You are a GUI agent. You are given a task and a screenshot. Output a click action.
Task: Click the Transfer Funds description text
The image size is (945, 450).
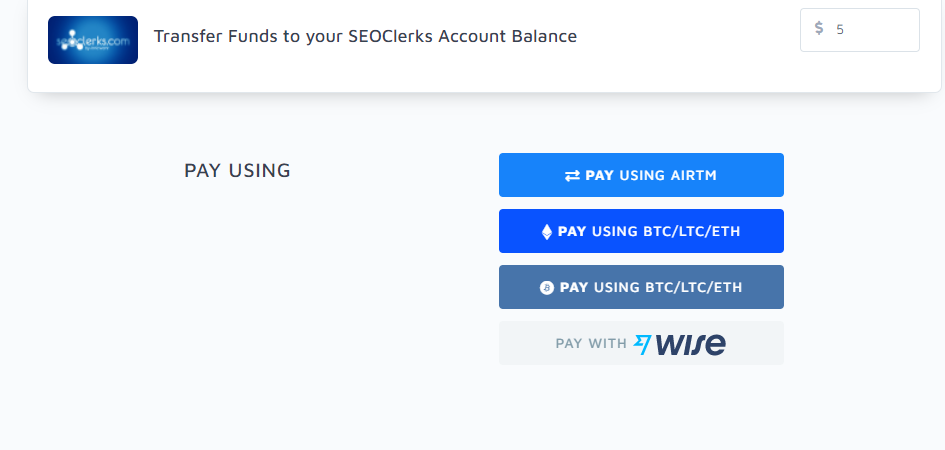click(365, 37)
